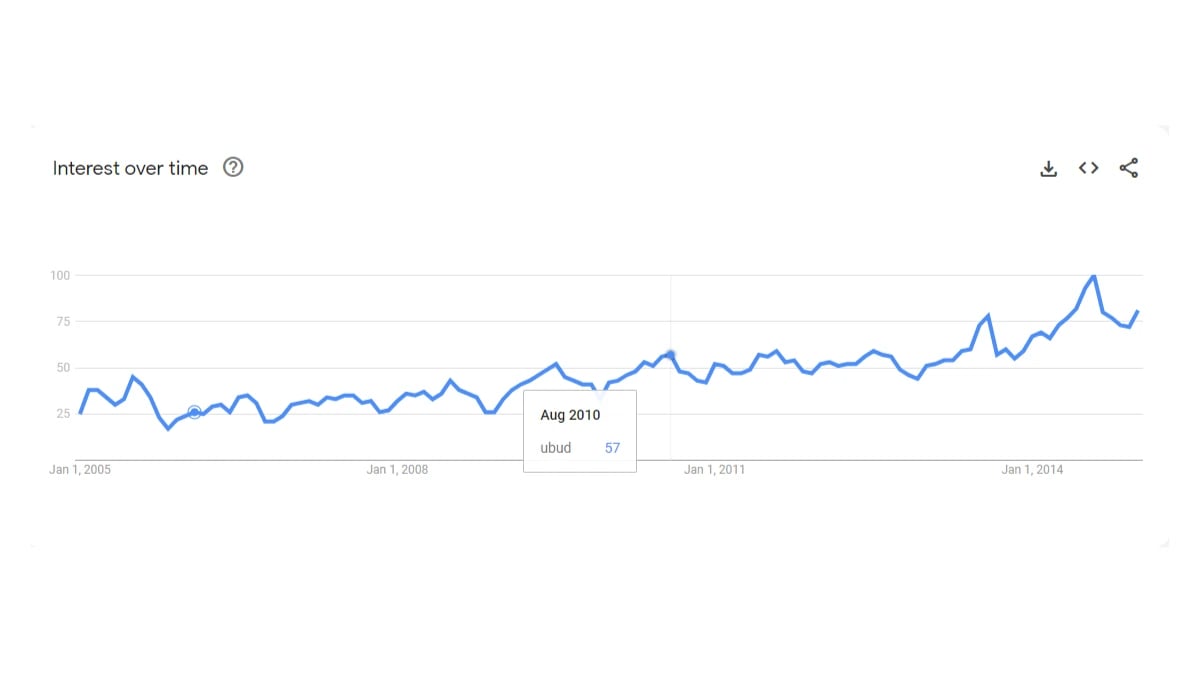
Task: Select the ubud label inside the tooltip
Action: [x=555, y=448]
